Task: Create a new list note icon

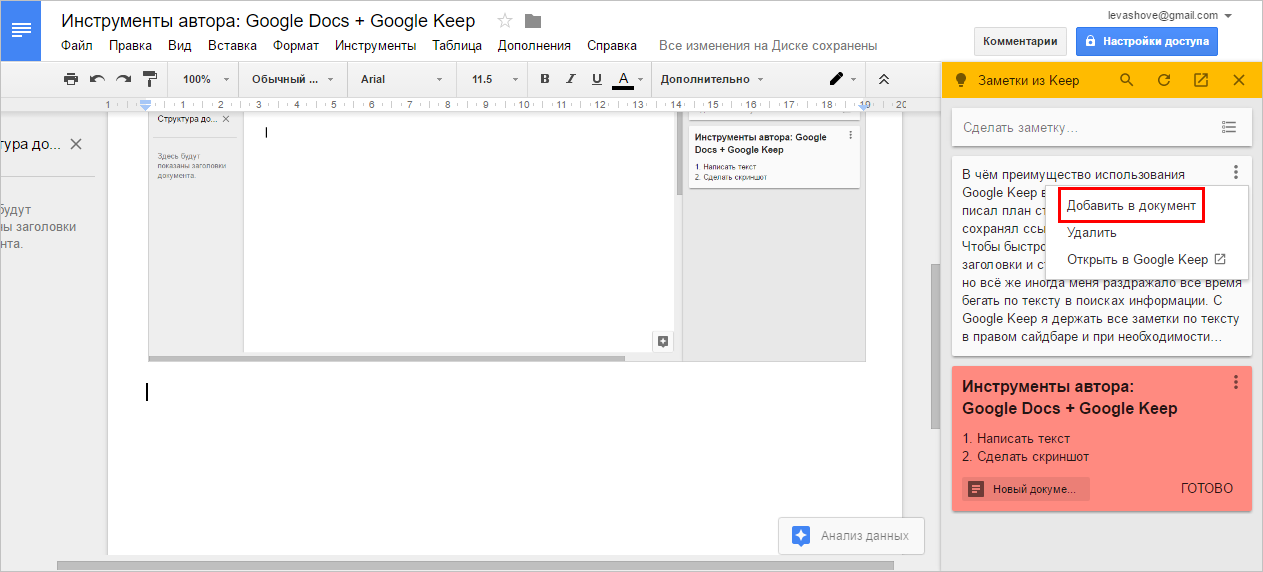Action: (1229, 127)
